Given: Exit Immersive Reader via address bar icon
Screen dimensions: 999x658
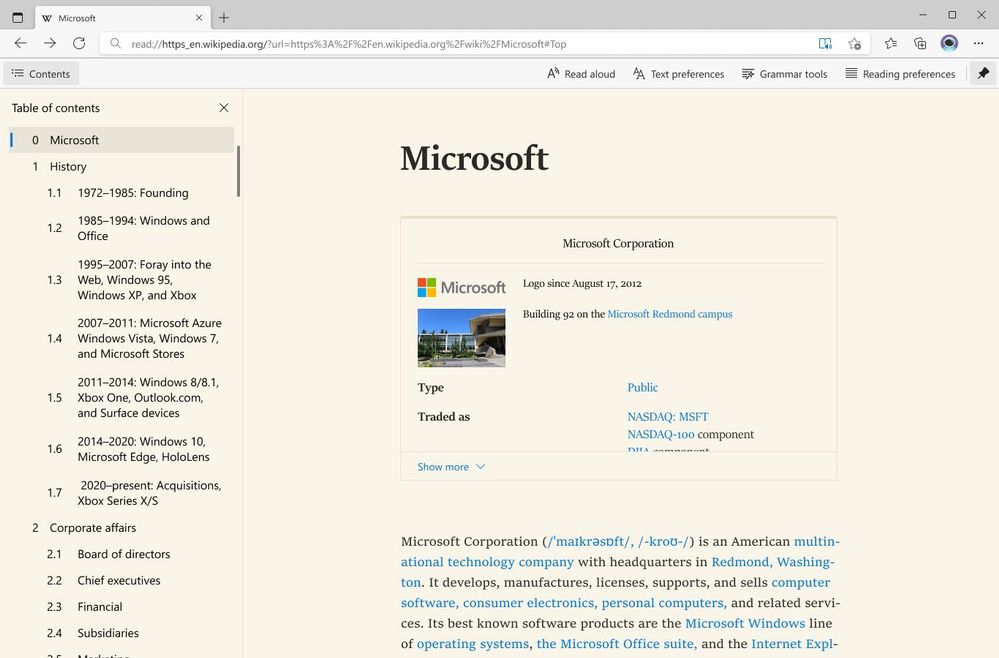Looking at the screenshot, I should (x=825, y=44).
